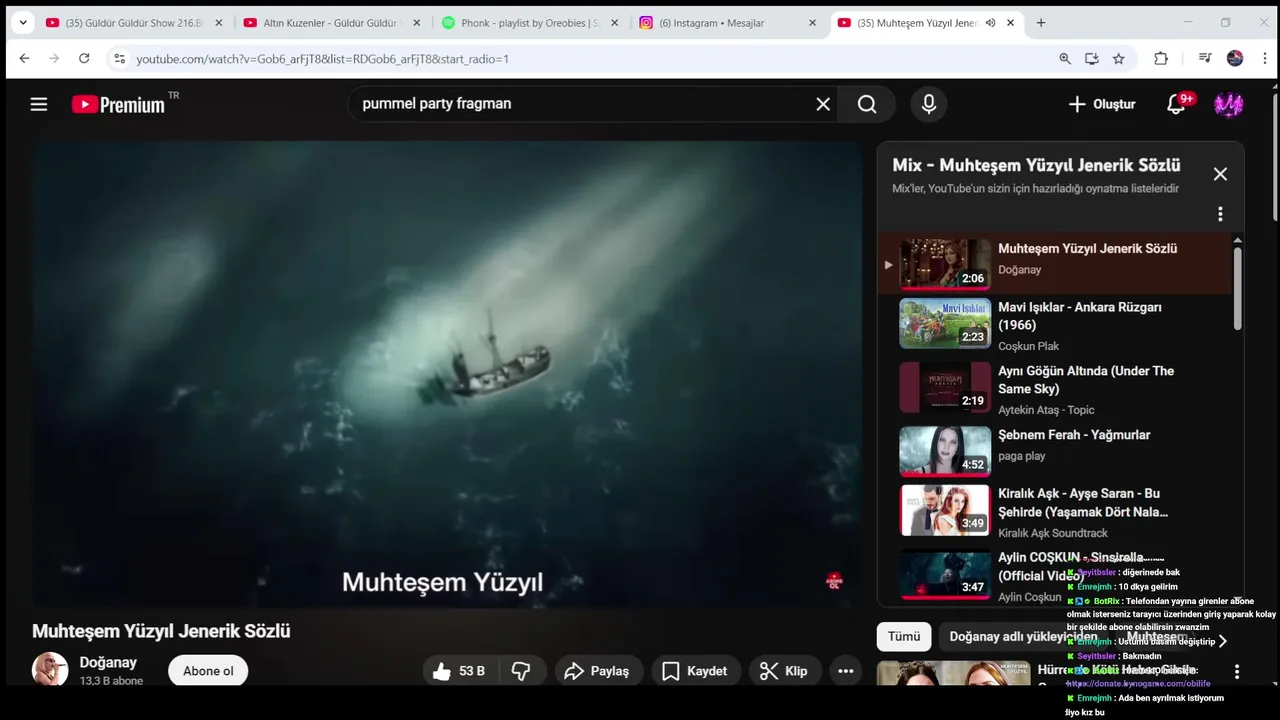Click the magnifier search button

[x=867, y=104]
